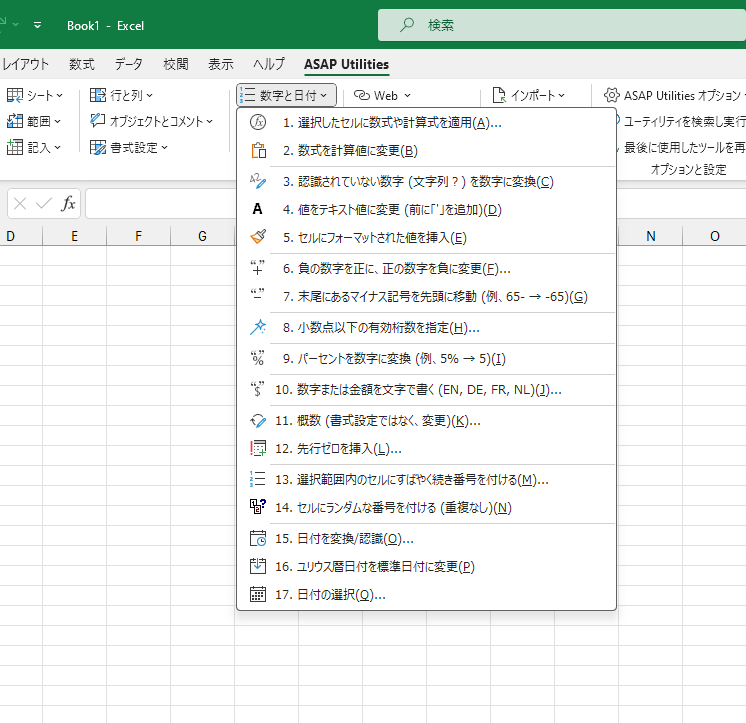The height and width of the screenshot is (723, 746).
Task: Choose 値をテキスト値に変更 menu item
Action: tap(426, 209)
